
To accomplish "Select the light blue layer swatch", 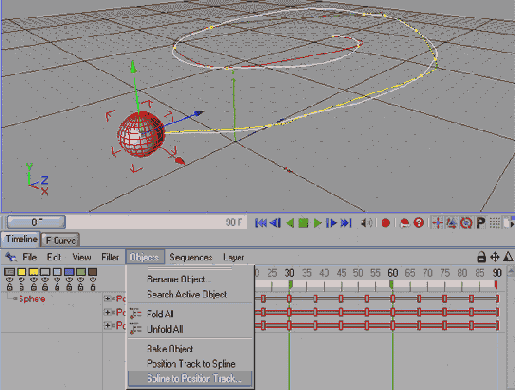I will (57, 272).
